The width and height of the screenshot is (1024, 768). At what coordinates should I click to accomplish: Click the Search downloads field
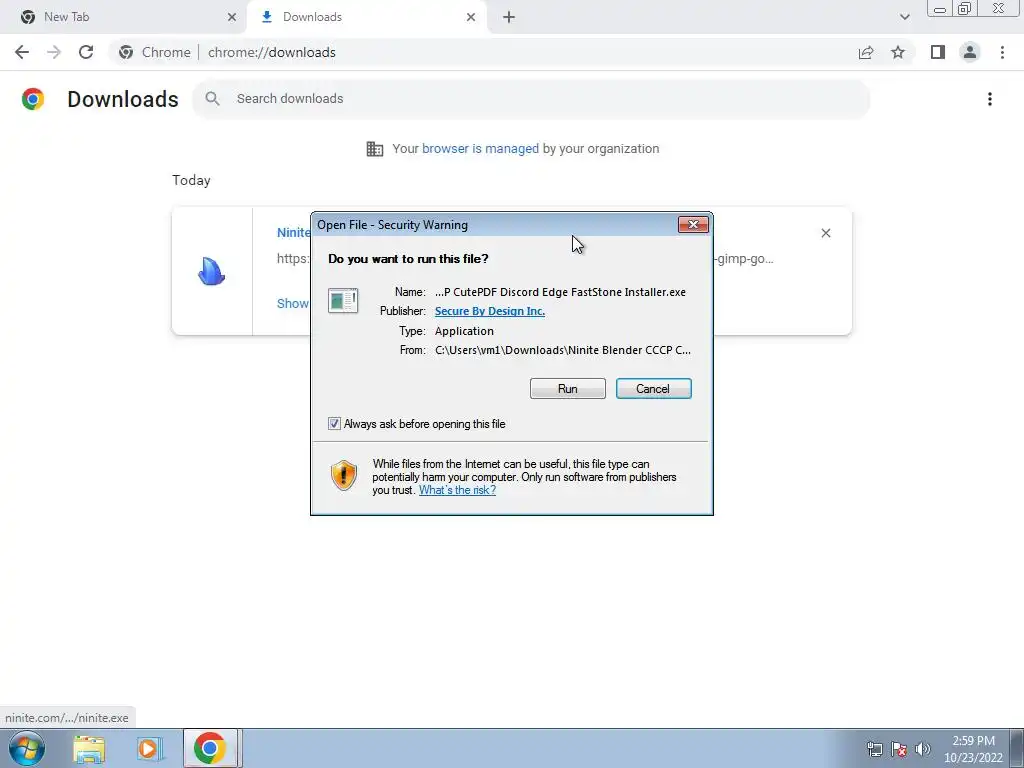(531, 99)
